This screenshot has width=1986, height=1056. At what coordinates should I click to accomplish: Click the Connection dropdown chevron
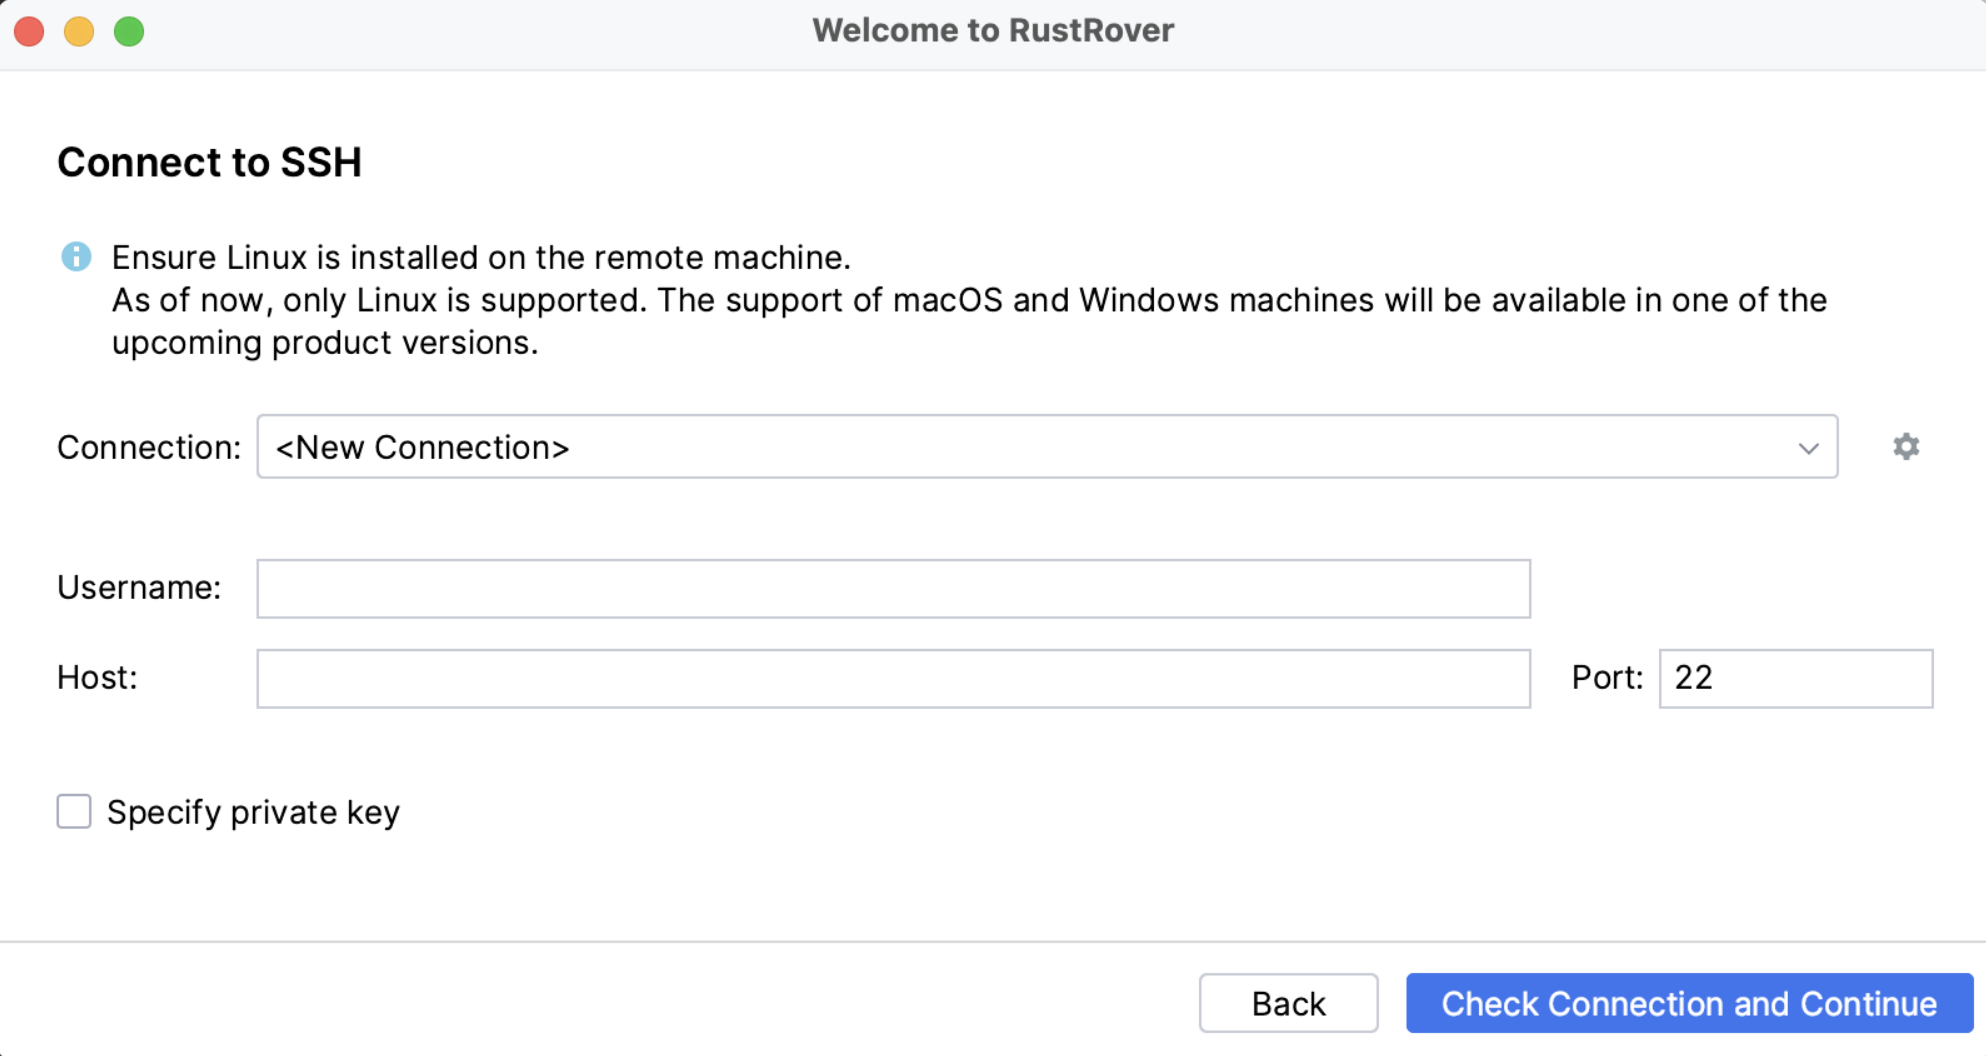1807,447
